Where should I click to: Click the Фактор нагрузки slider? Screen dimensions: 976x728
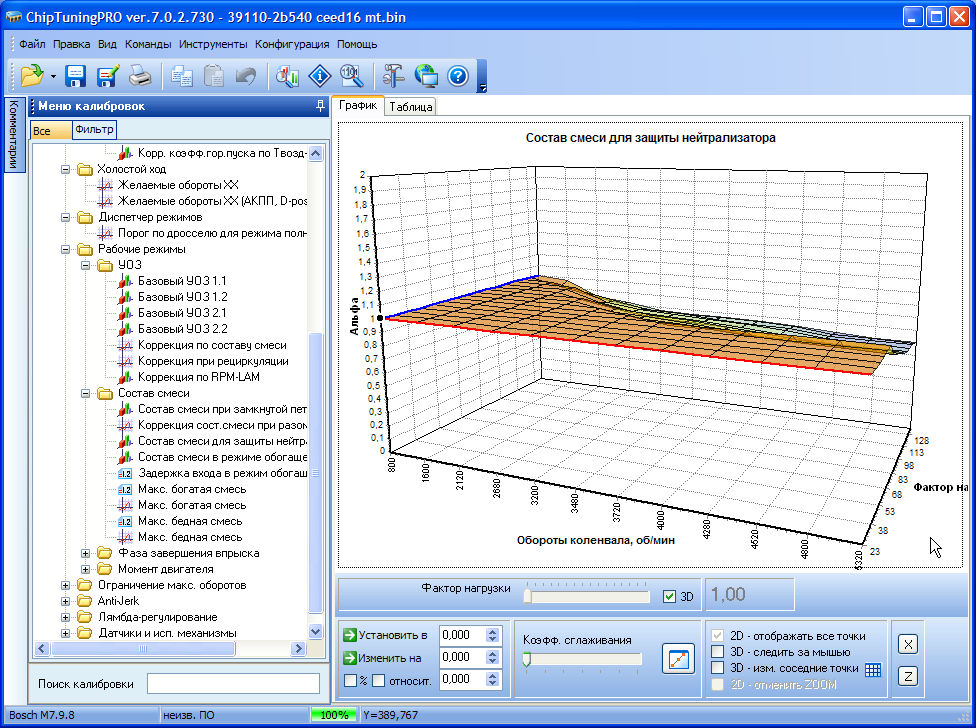[x=587, y=597]
